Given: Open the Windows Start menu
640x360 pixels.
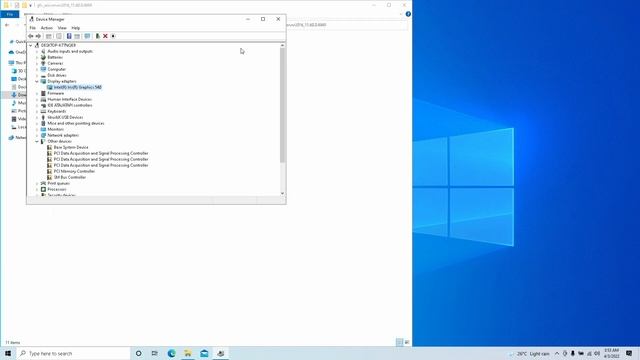Looking at the screenshot, I should pyautogui.click(x=8, y=353).
